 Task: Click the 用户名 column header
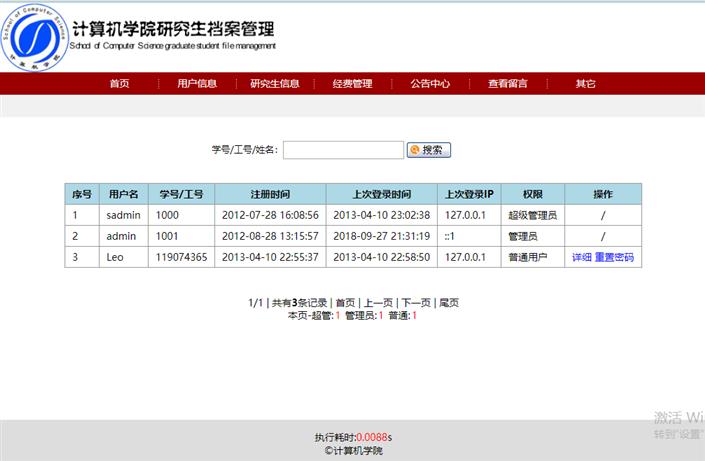coord(123,194)
